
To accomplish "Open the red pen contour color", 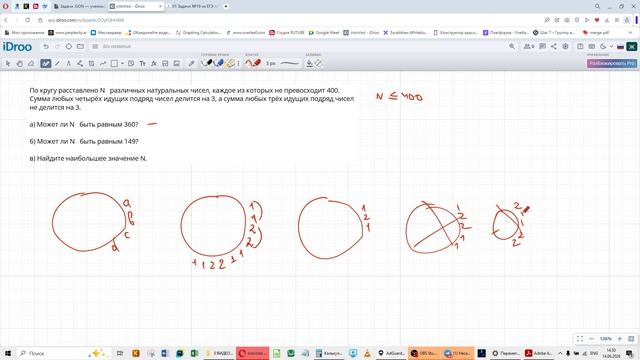I will pyautogui.click(x=253, y=63).
